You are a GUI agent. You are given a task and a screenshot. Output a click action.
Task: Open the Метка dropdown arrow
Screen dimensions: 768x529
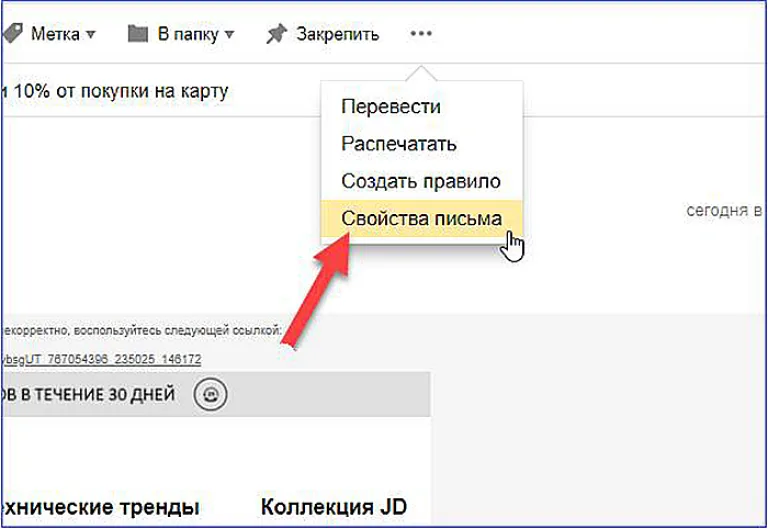pyautogui.click(x=91, y=34)
